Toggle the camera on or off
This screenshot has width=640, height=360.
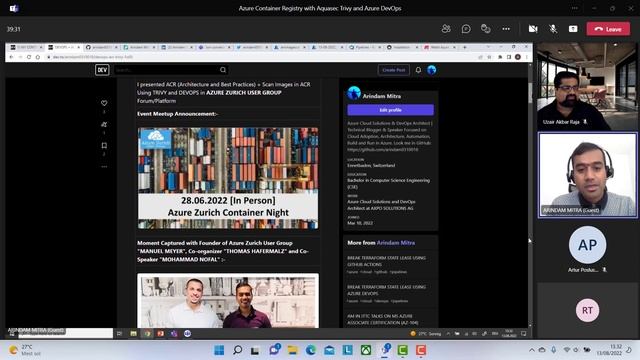coord(533,29)
